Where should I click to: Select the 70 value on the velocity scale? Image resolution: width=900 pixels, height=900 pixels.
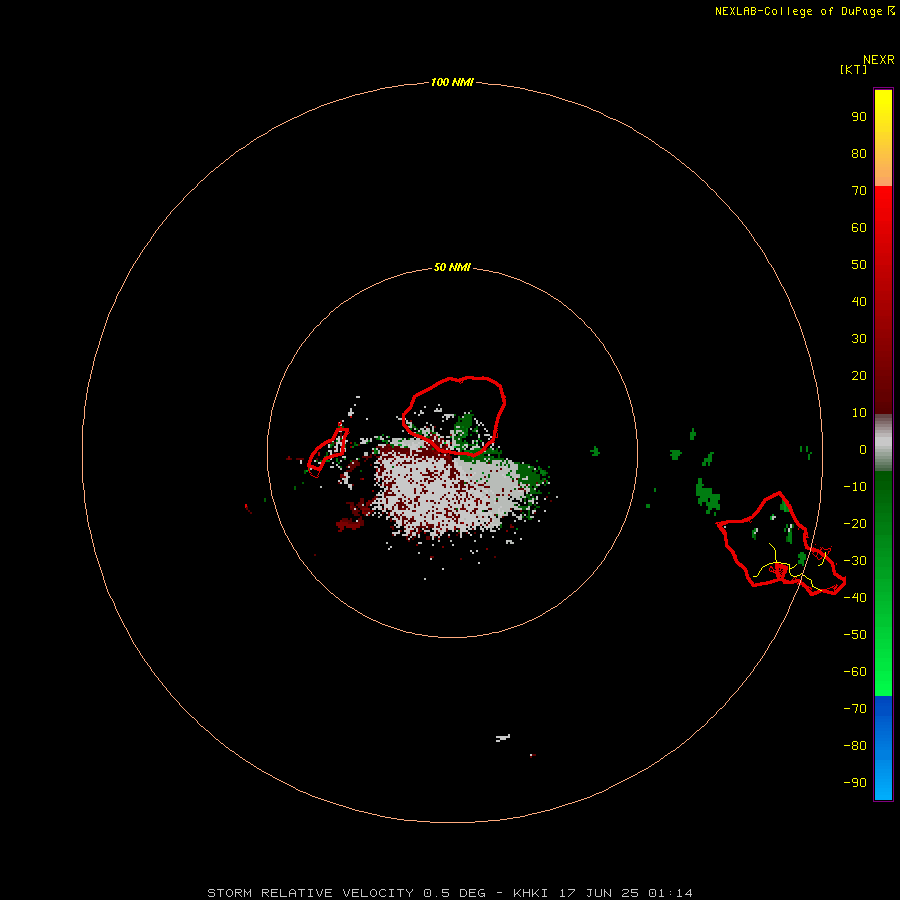click(859, 191)
